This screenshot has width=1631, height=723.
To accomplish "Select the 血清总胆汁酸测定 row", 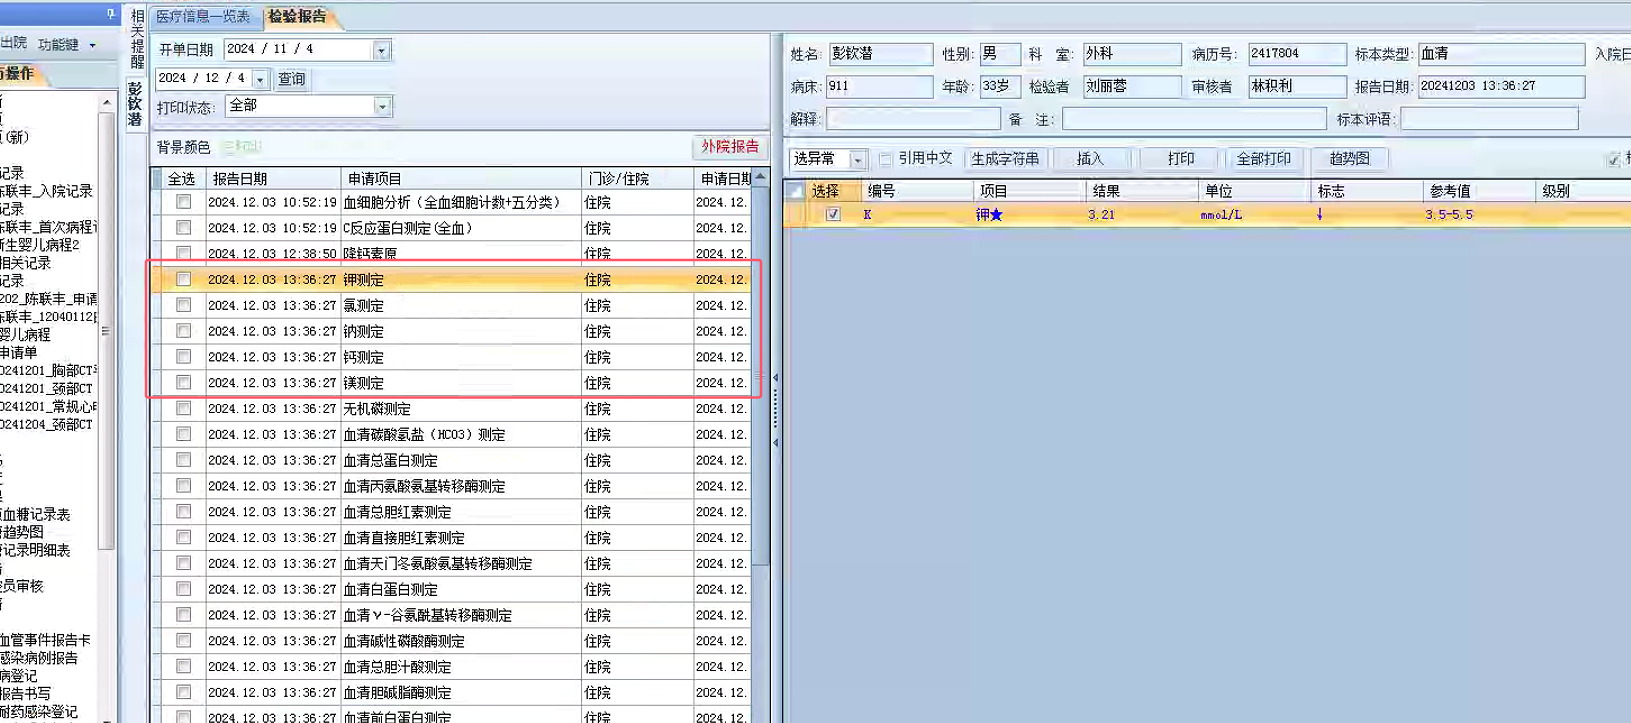I will [451, 667].
